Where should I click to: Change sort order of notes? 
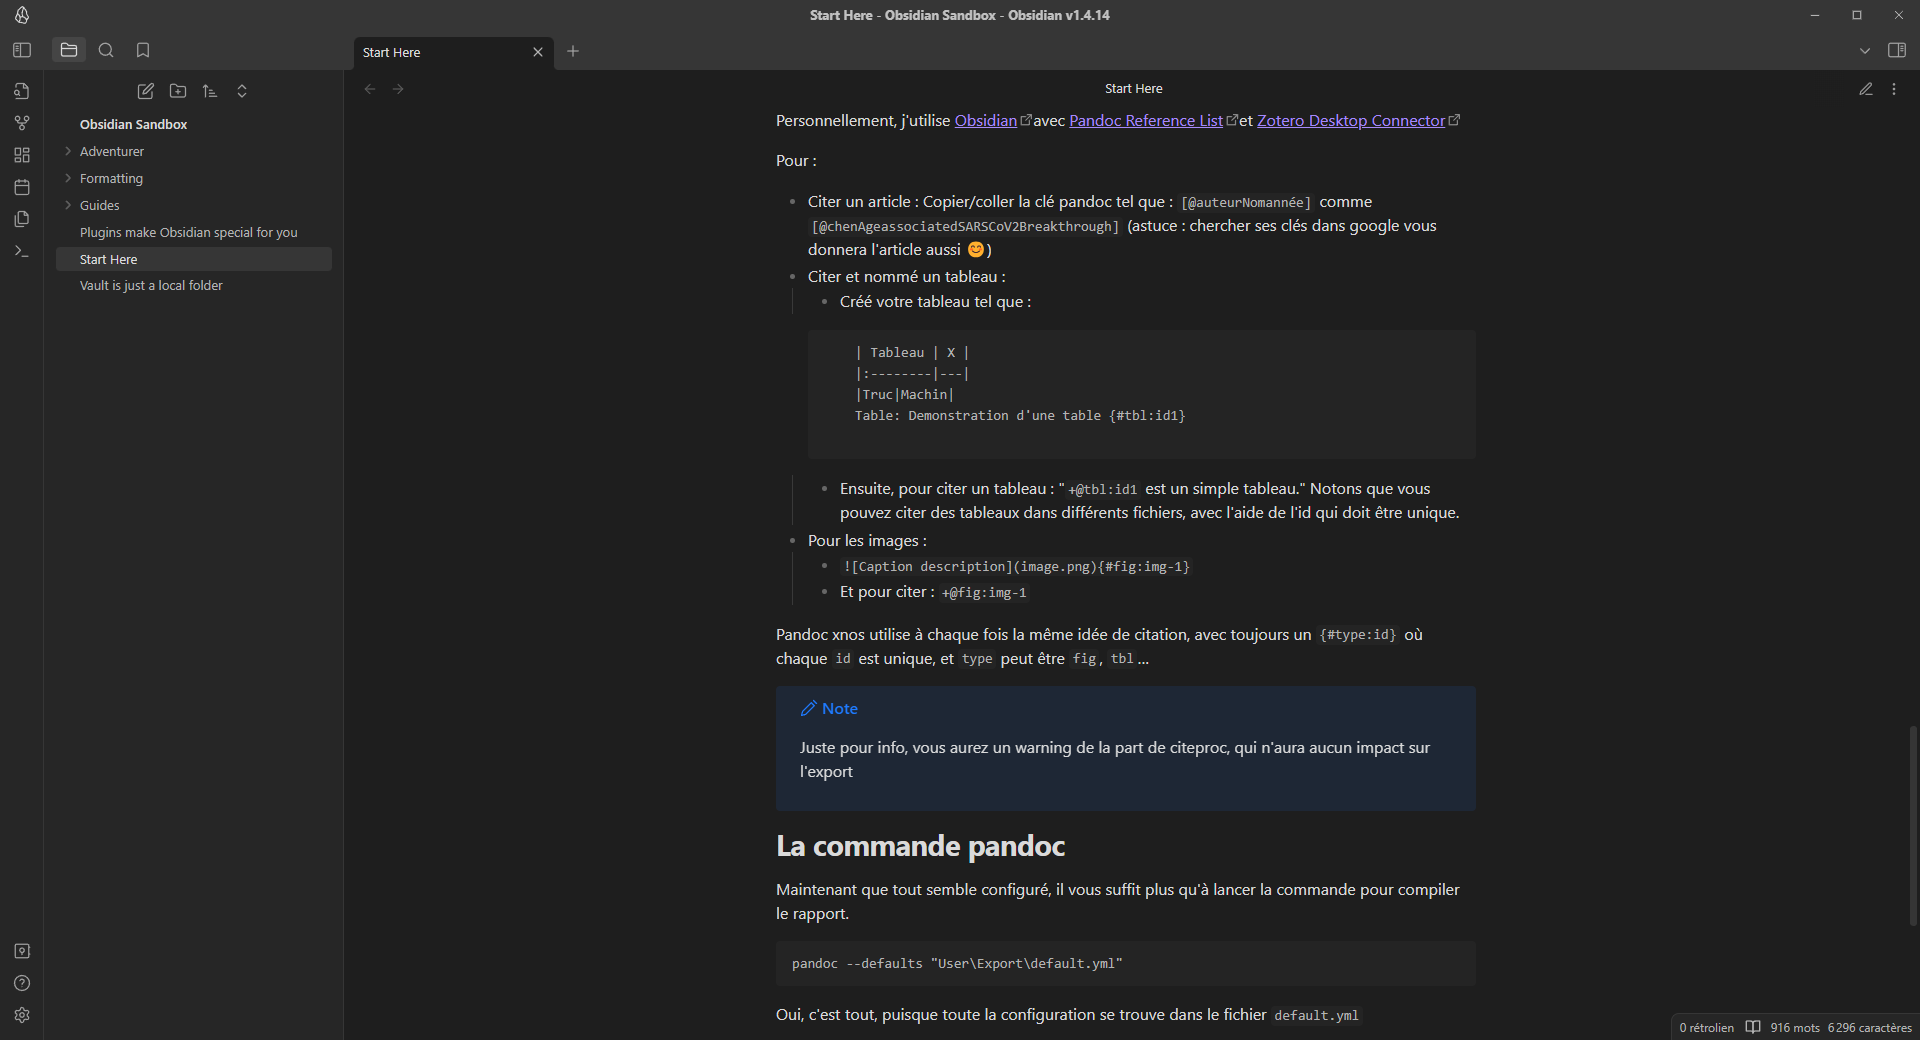[x=209, y=91]
